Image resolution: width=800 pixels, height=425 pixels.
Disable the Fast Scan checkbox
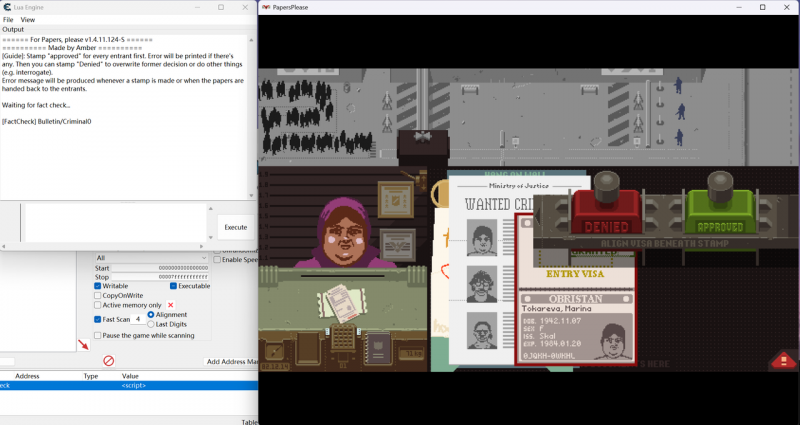pos(97,319)
